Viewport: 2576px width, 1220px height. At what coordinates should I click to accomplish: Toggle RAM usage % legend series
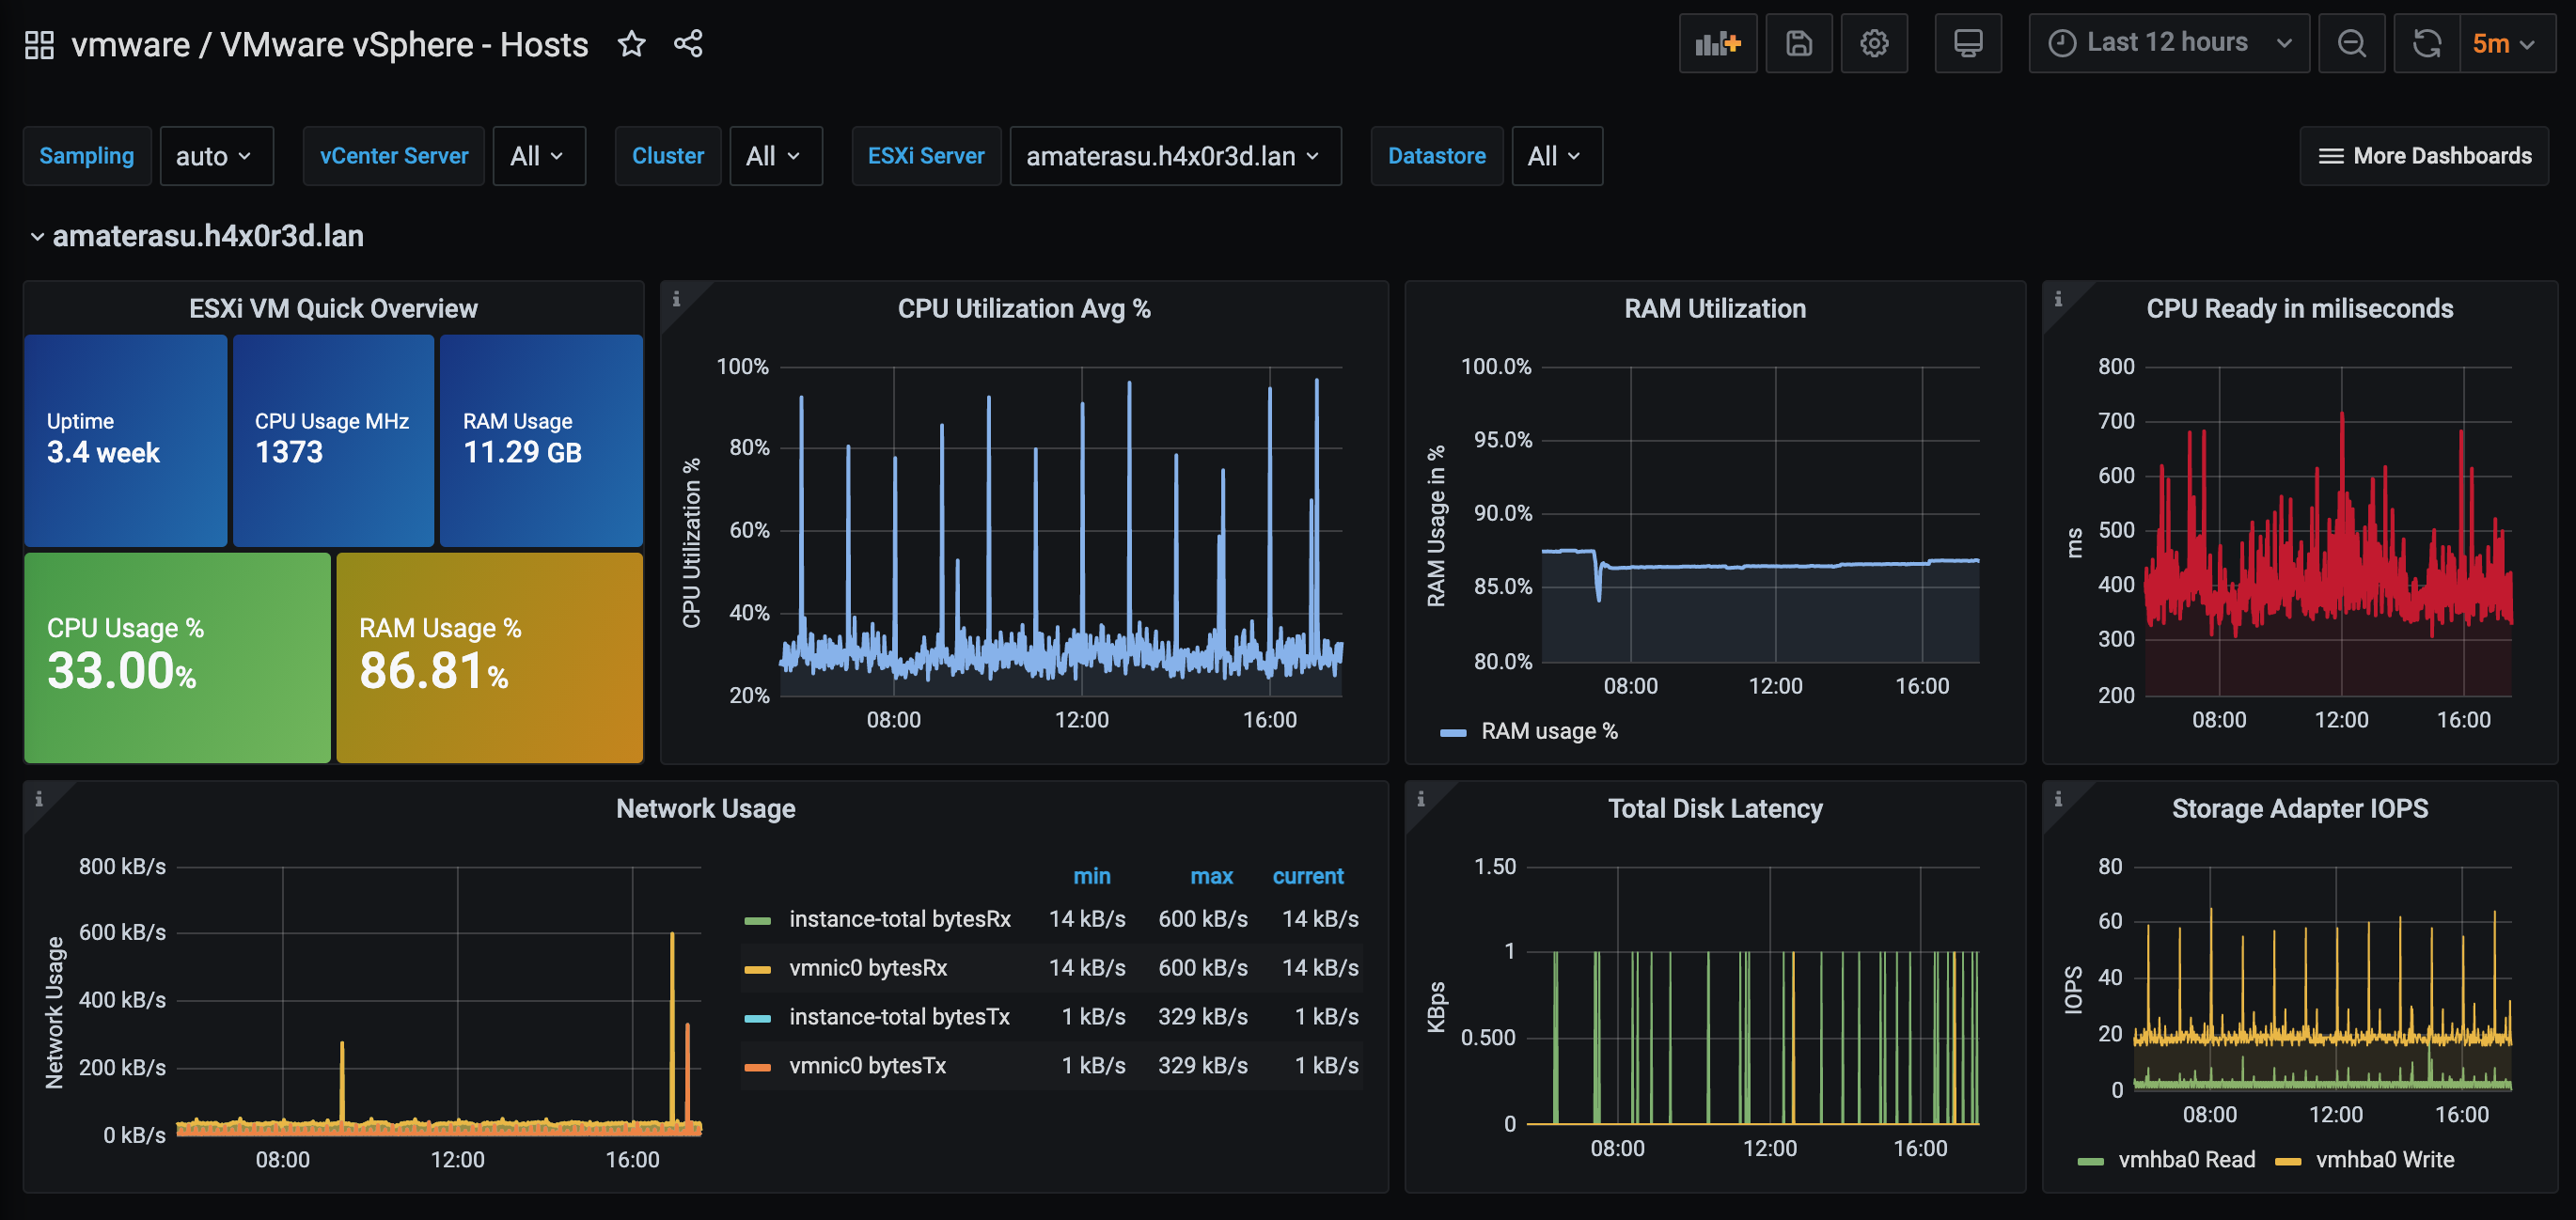tap(1549, 731)
